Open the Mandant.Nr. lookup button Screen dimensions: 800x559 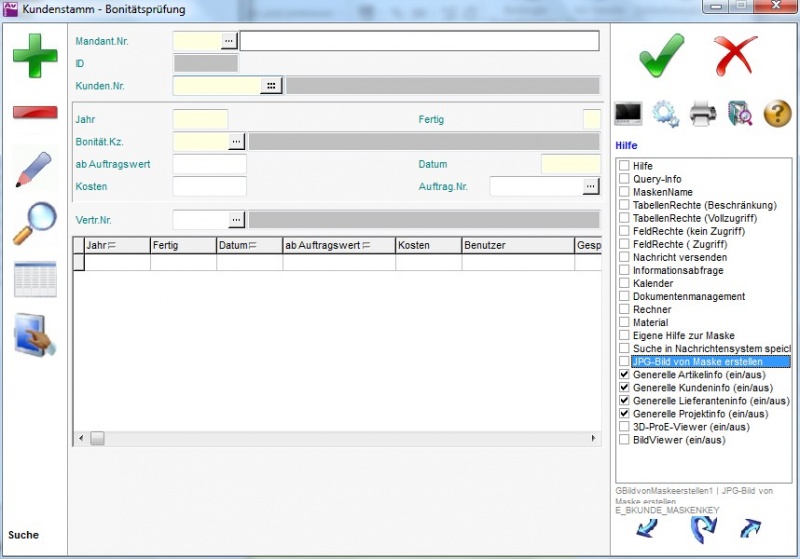point(230,41)
